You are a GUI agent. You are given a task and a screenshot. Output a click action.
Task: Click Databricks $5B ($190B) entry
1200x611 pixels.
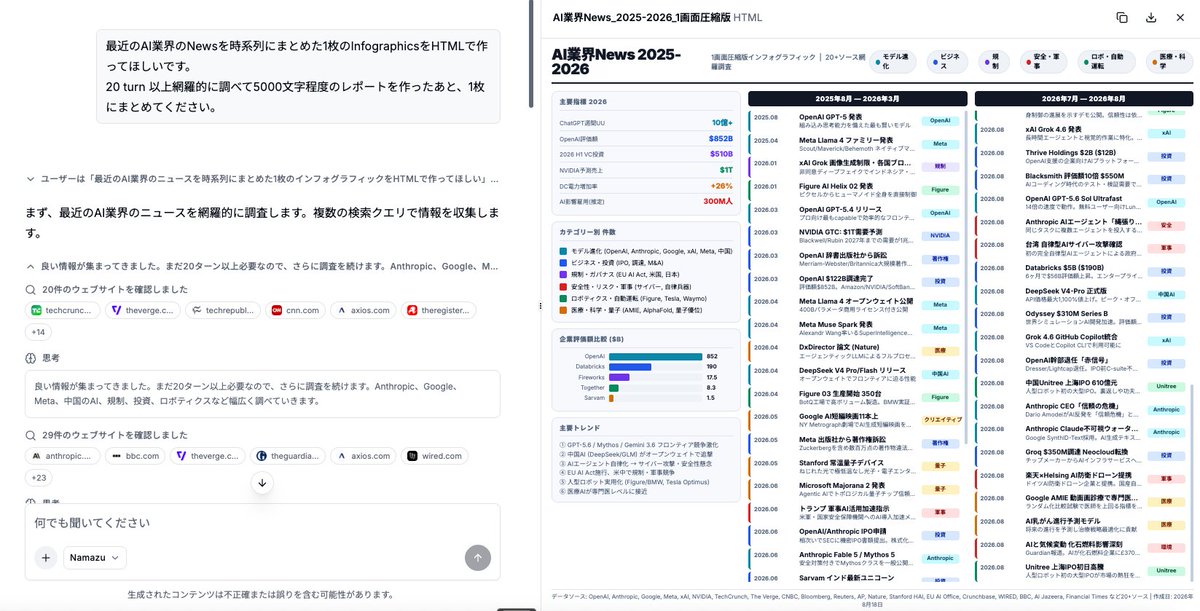(1081, 270)
